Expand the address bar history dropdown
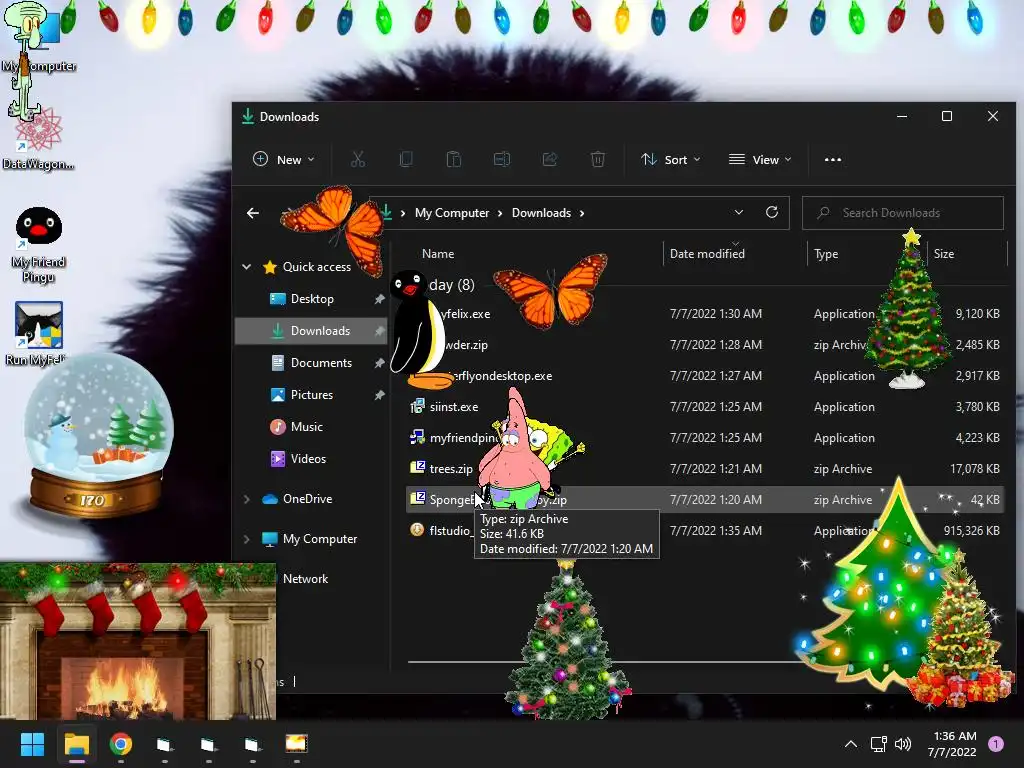The width and height of the screenshot is (1024, 768). [739, 212]
